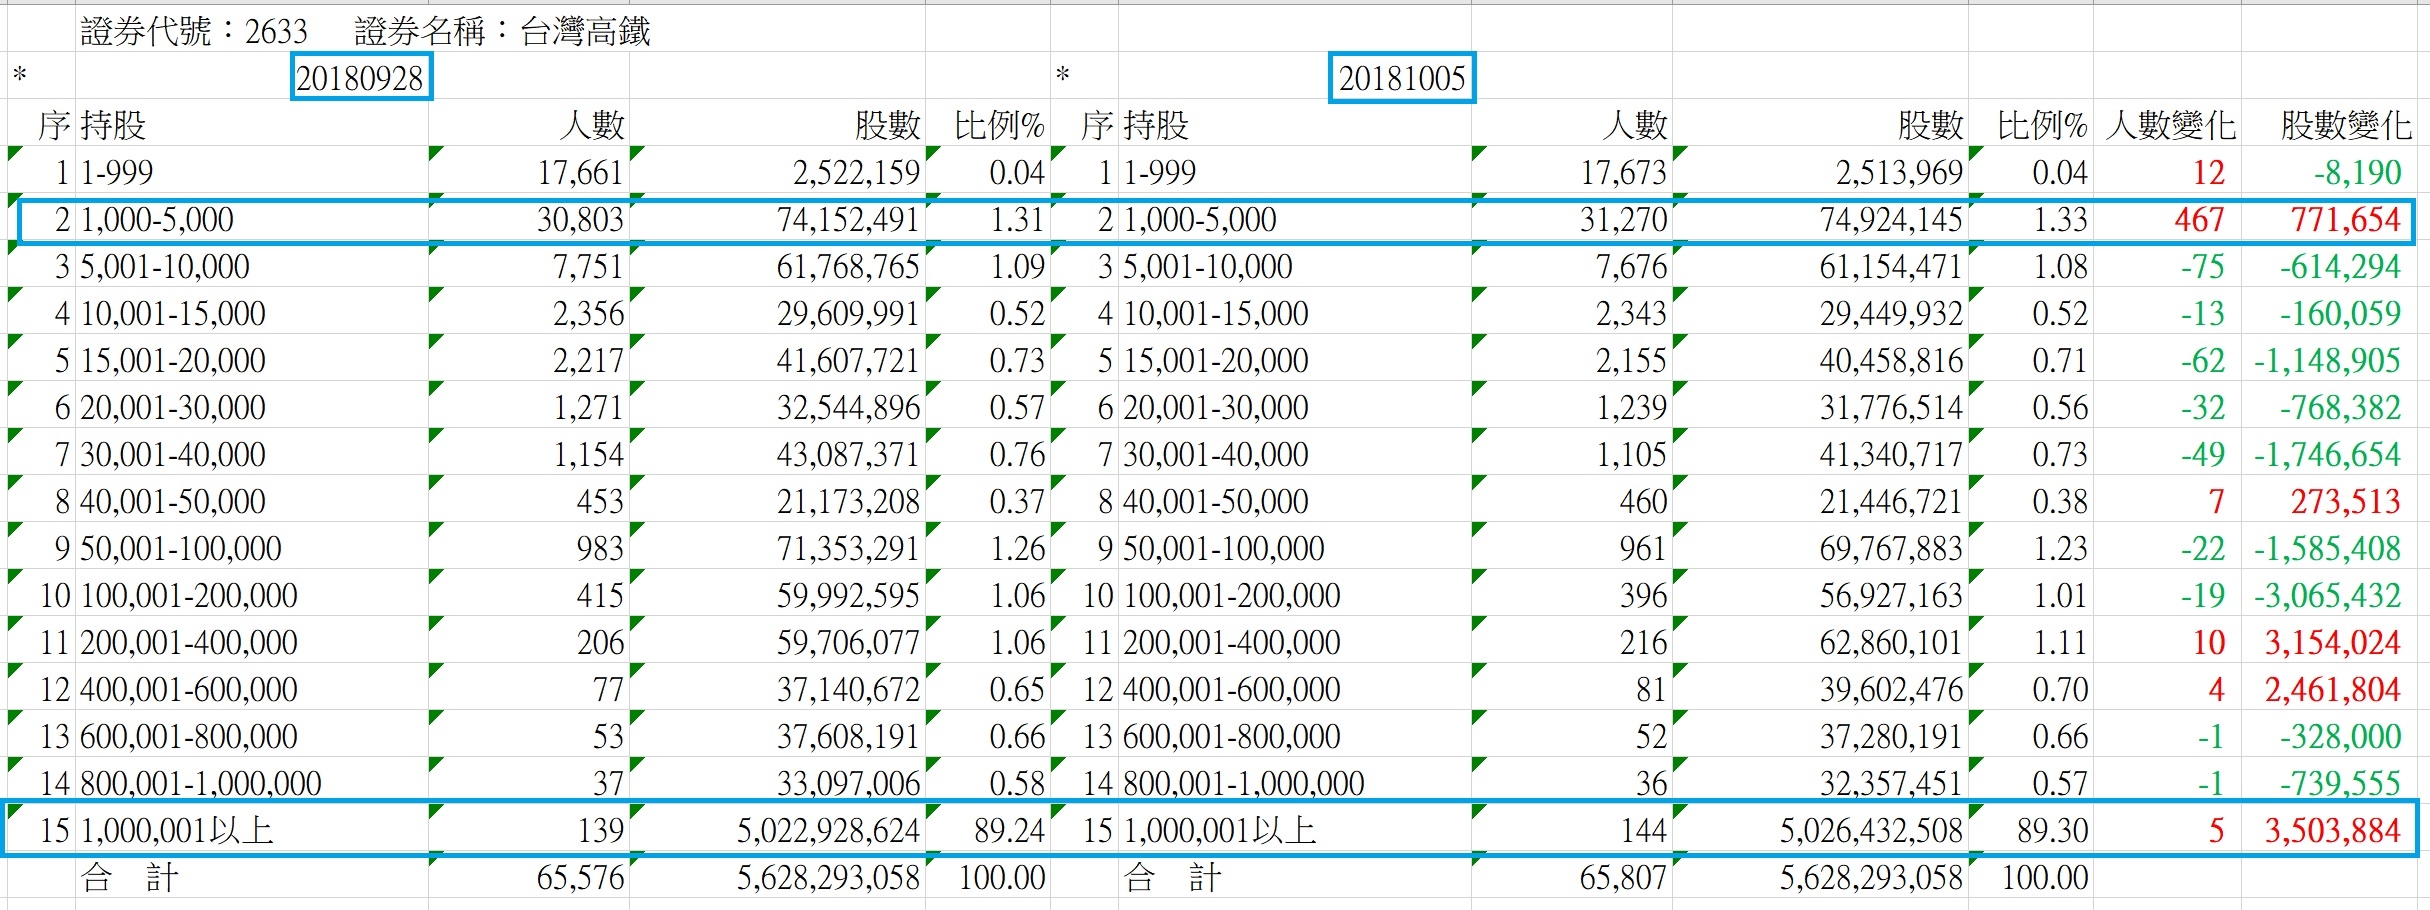2430x910 pixels.
Task: Click the left table's 人數 column header
Action: tap(592, 125)
